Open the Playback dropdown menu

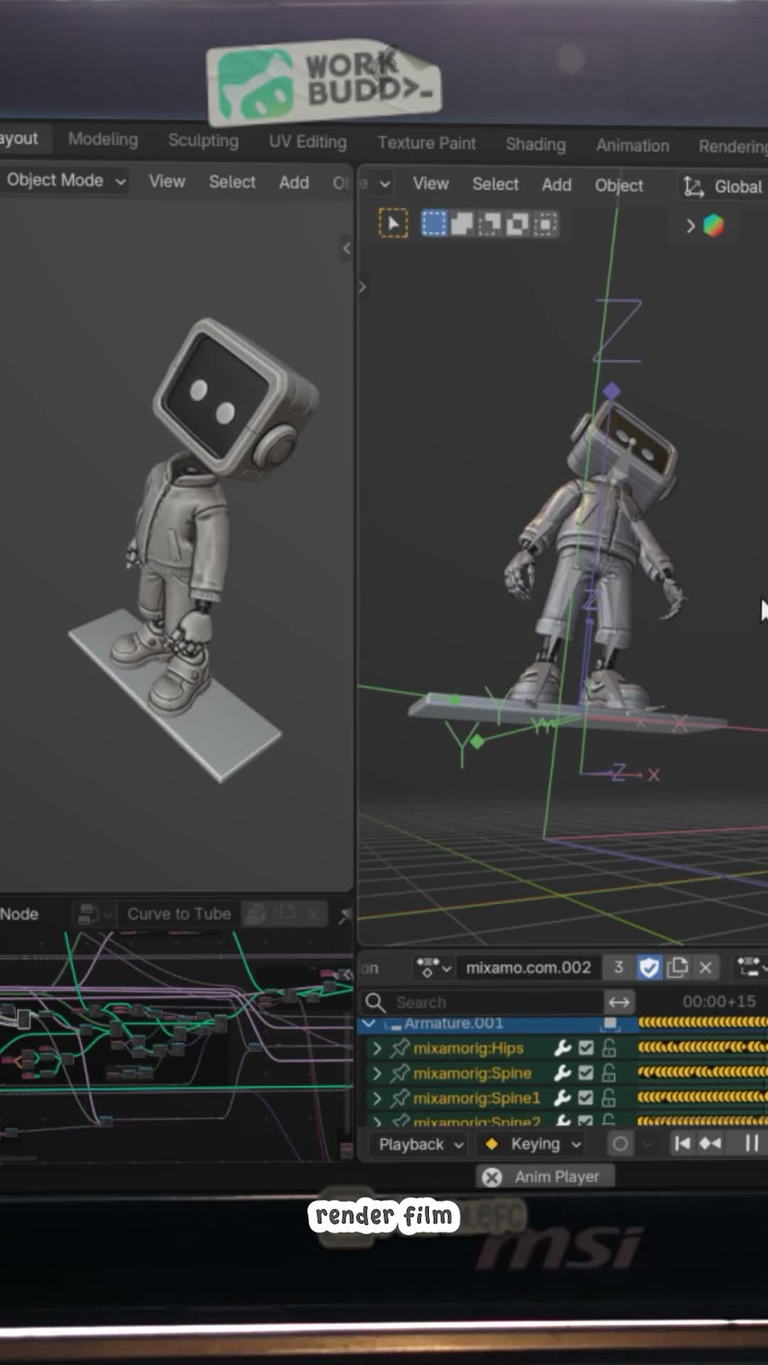pos(420,1144)
